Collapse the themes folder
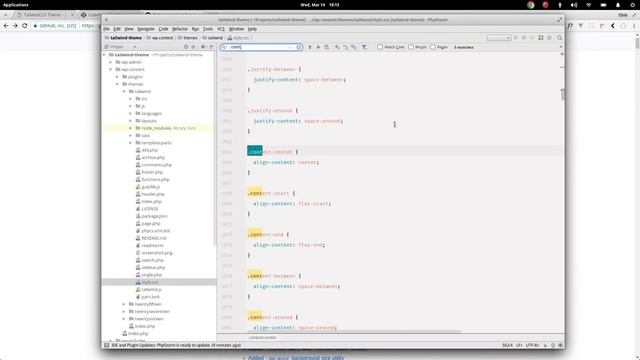This screenshot has width=640, height=360. click(118, 84)
